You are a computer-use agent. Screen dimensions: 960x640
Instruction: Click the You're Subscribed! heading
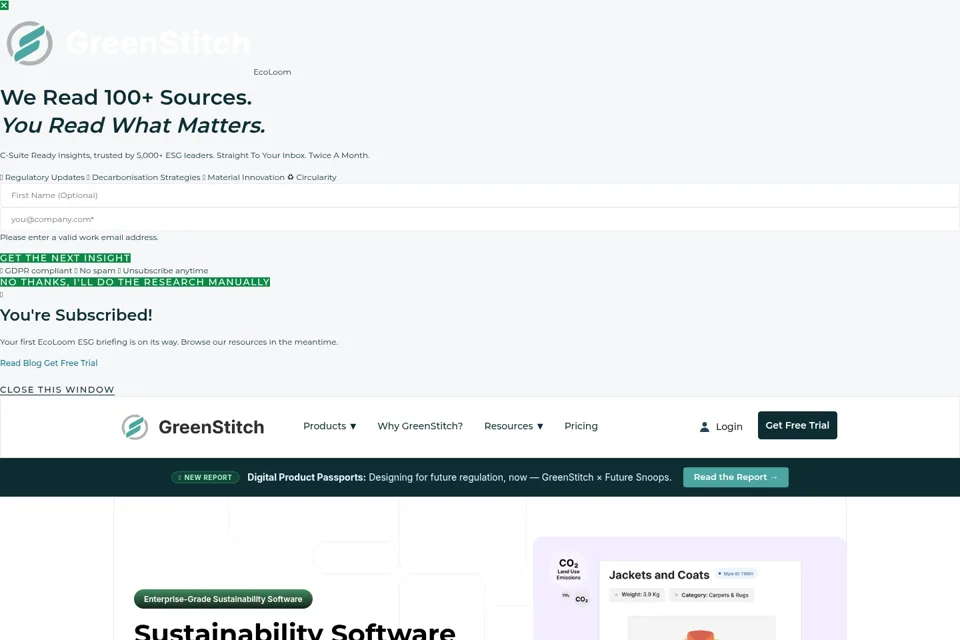pos(76,315)
